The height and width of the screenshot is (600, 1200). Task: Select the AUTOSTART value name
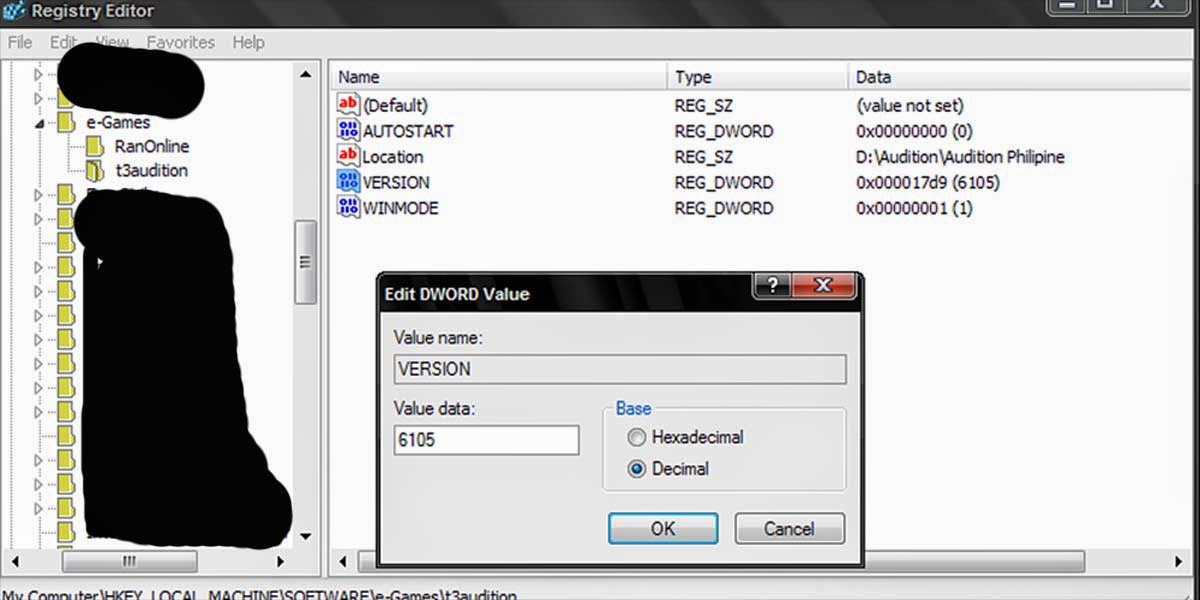(x=408, y=131)
